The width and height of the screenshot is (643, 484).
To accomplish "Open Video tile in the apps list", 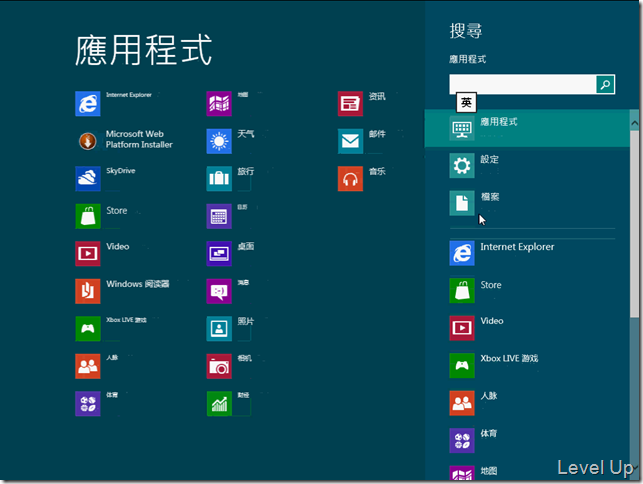I will (x=88, y=253).
